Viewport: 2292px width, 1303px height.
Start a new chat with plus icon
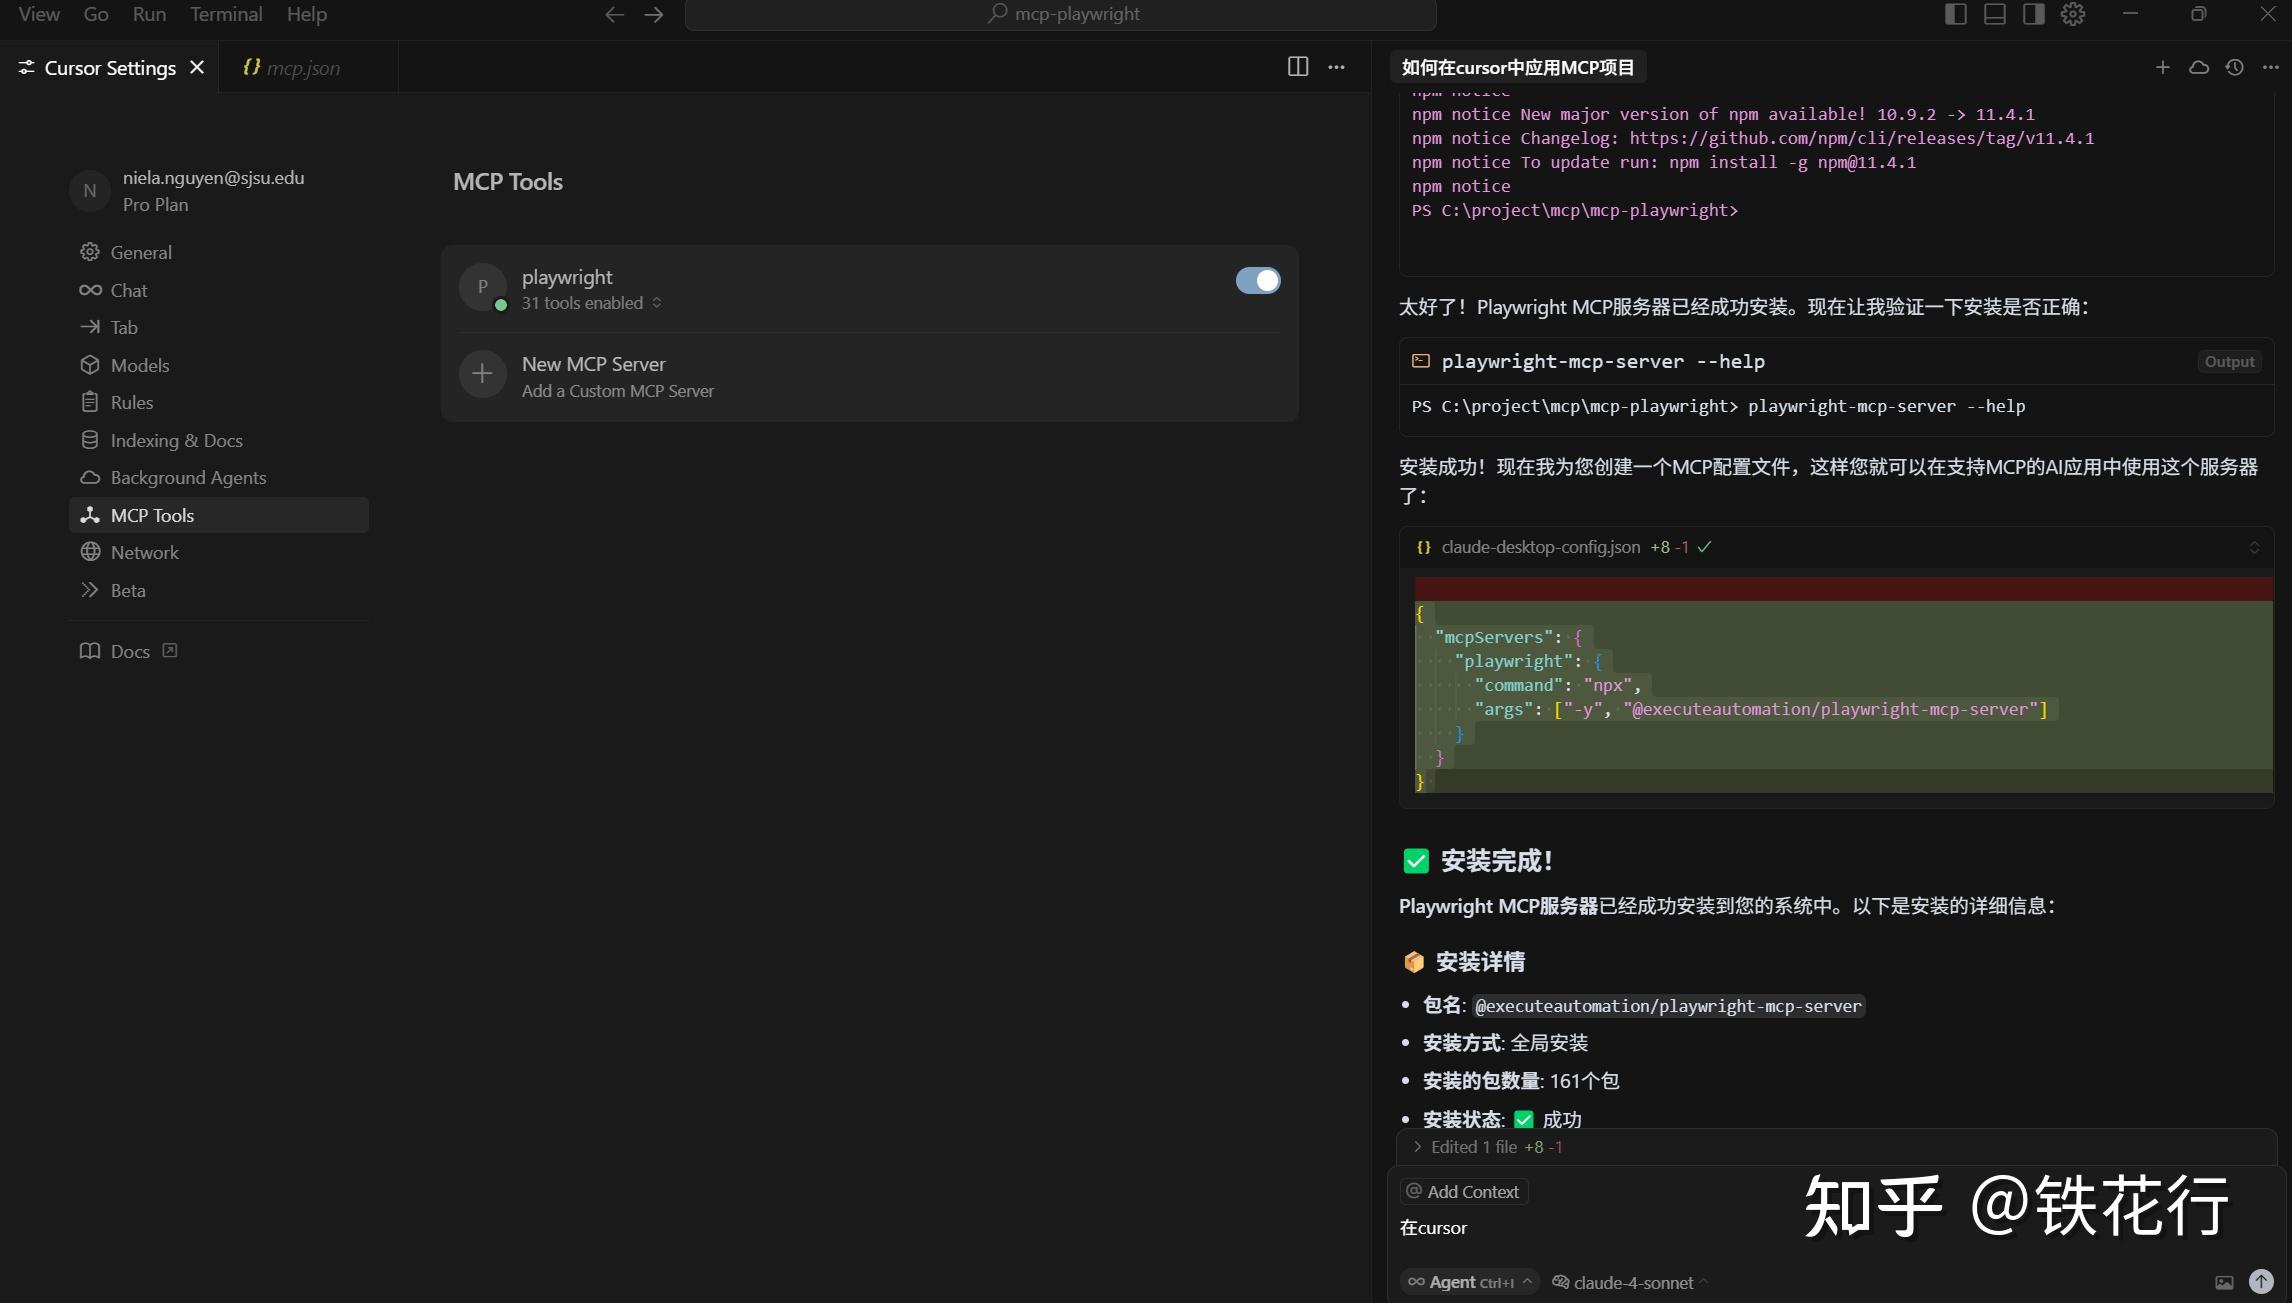tap(2162, 67)
